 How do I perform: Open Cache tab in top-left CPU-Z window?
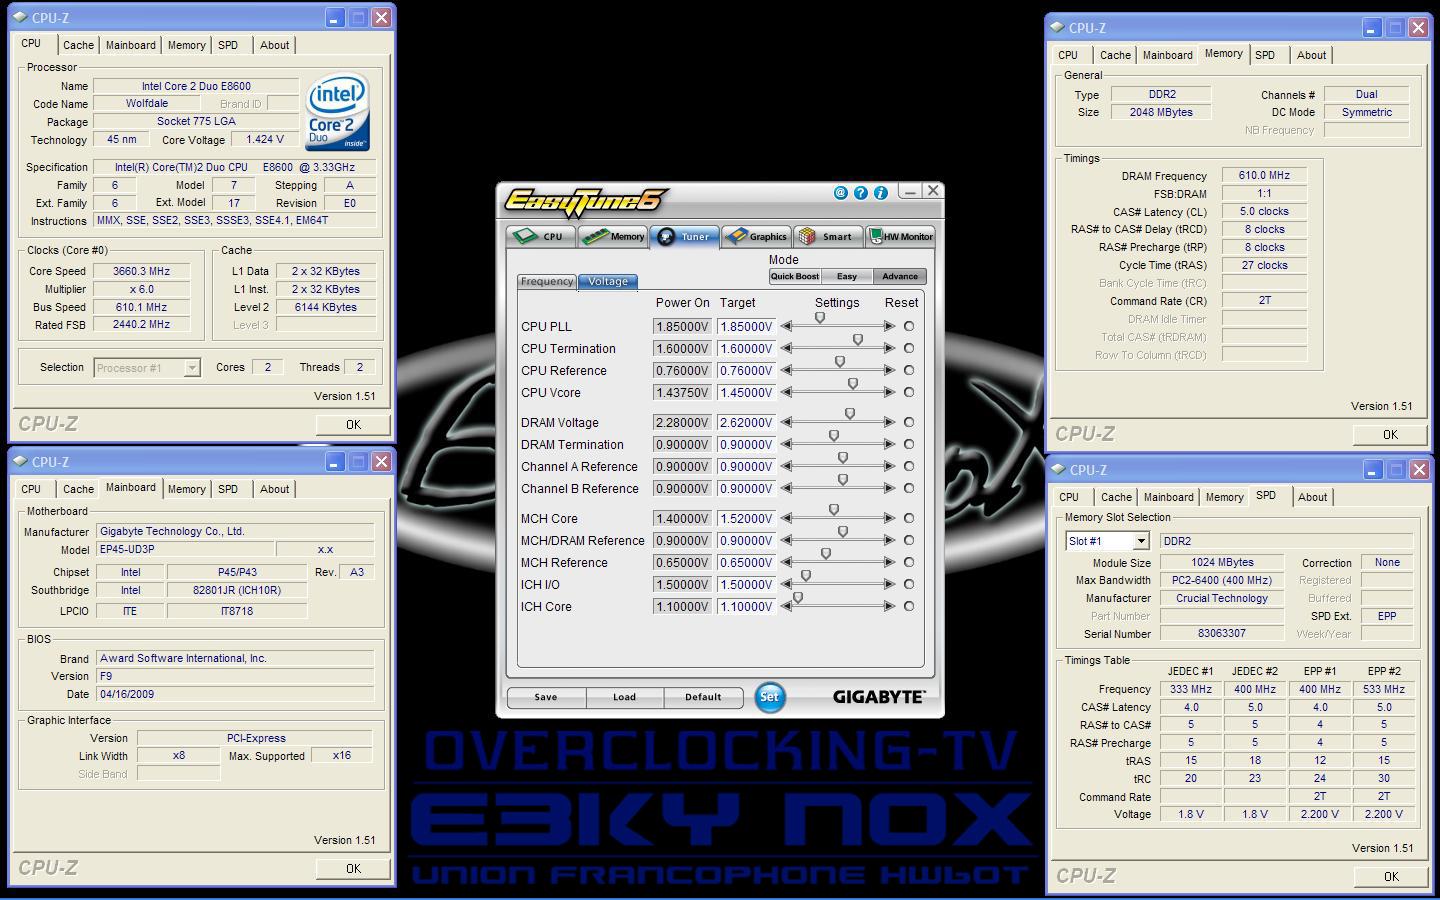click(78, 45)
